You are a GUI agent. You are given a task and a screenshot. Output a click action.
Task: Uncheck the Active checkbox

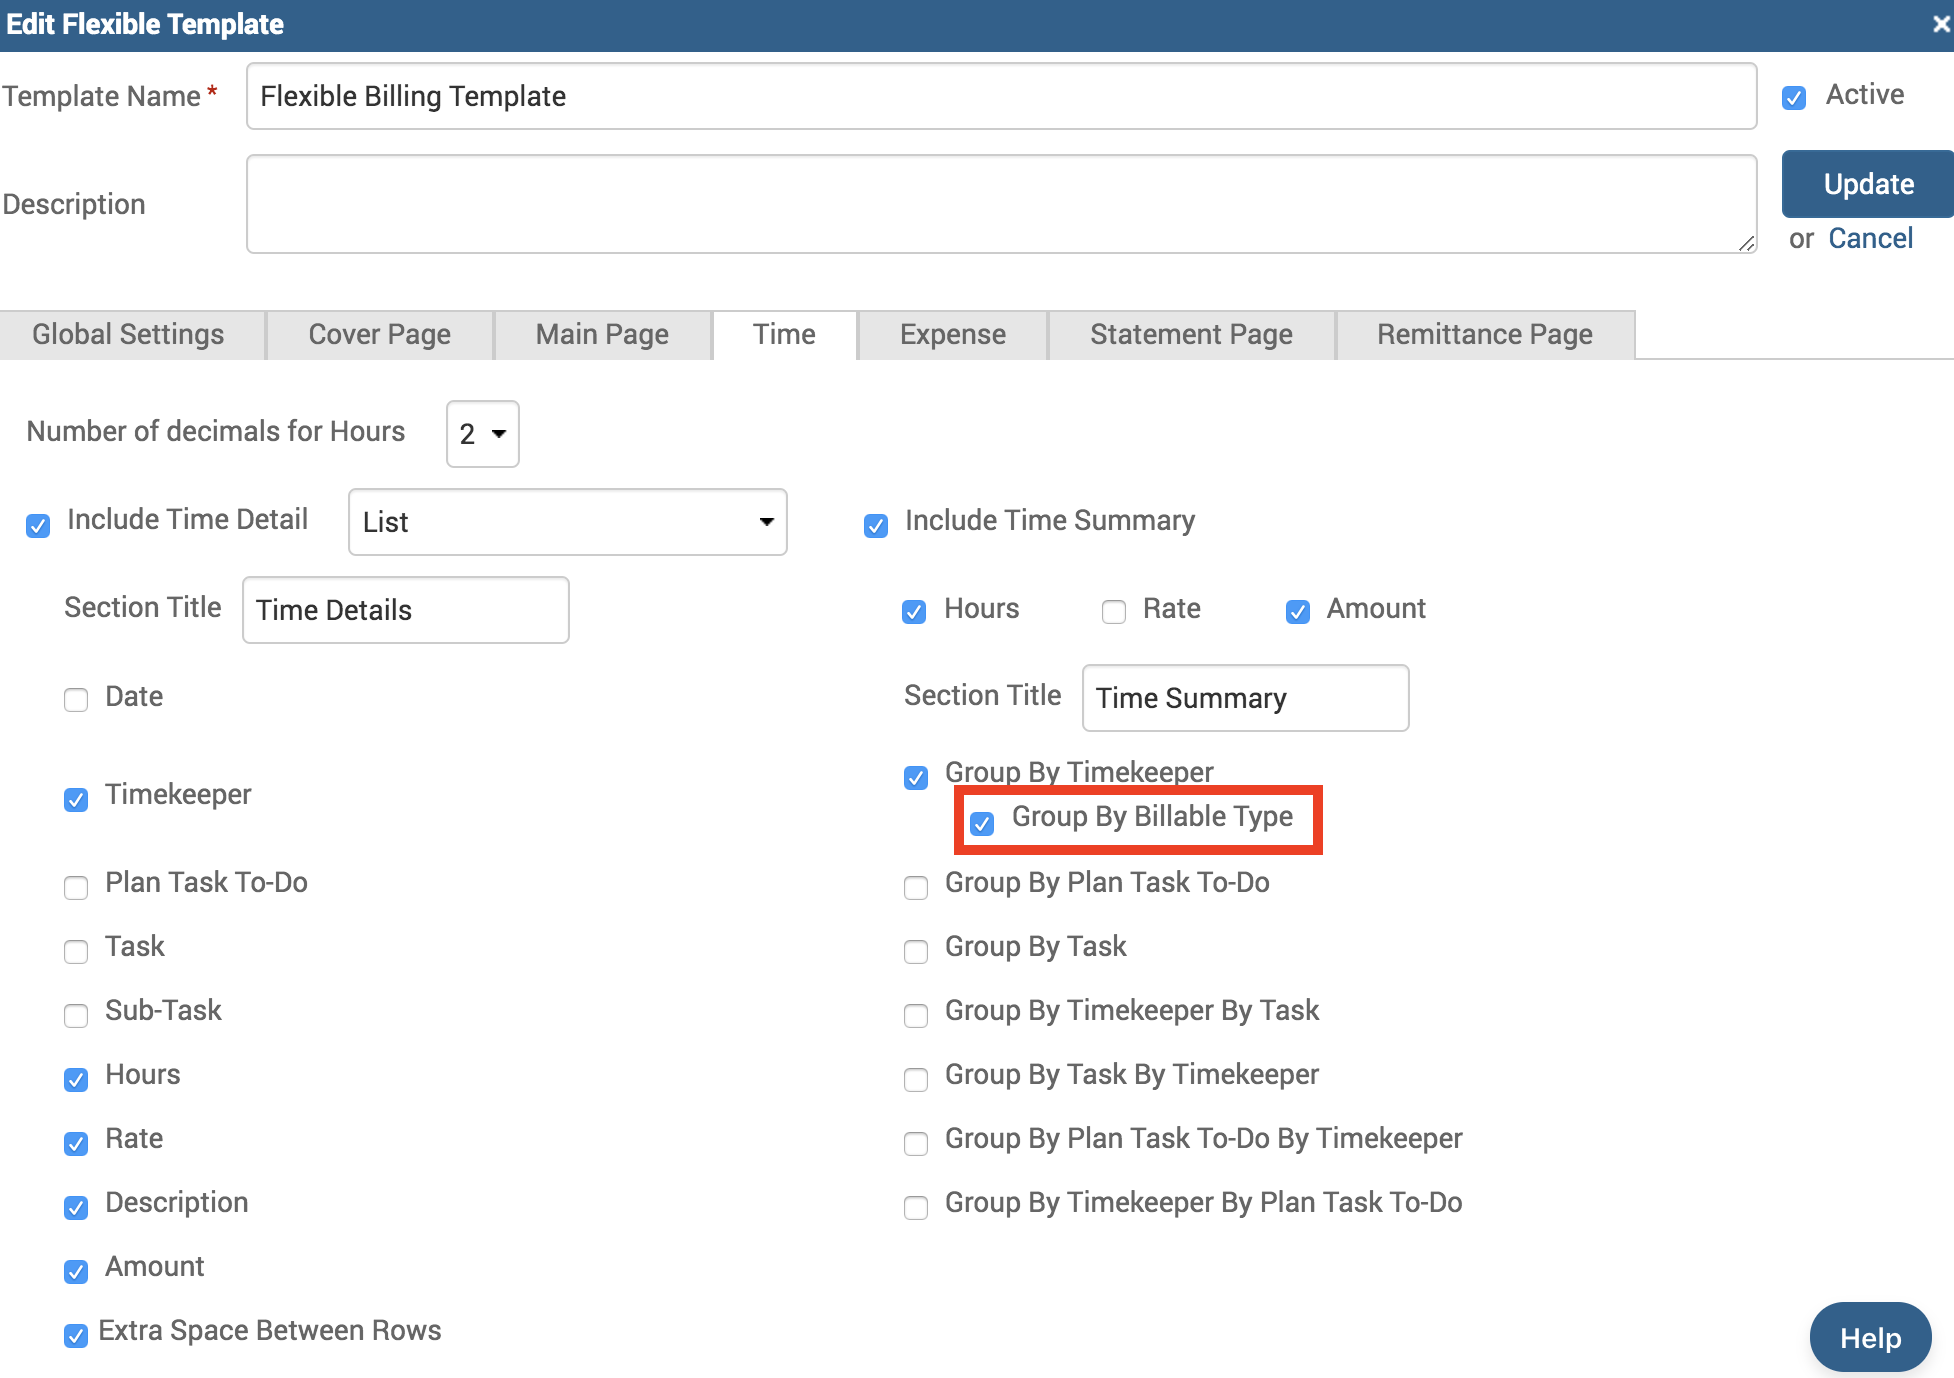click(1794, 98)
